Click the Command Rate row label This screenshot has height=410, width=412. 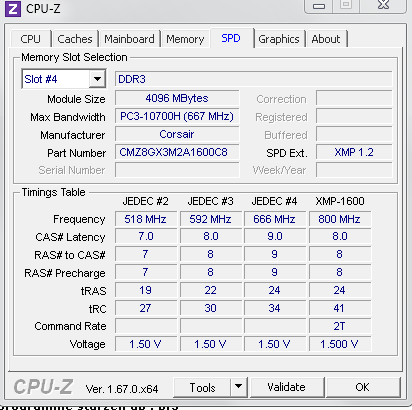pyautogui.click(x=70, y=326)
